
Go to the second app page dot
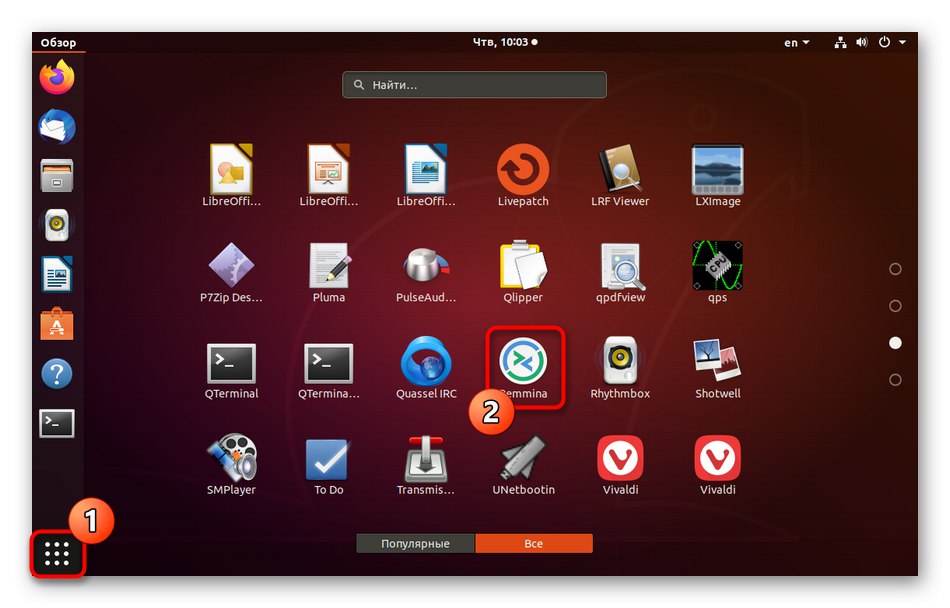tap(895, 306)
